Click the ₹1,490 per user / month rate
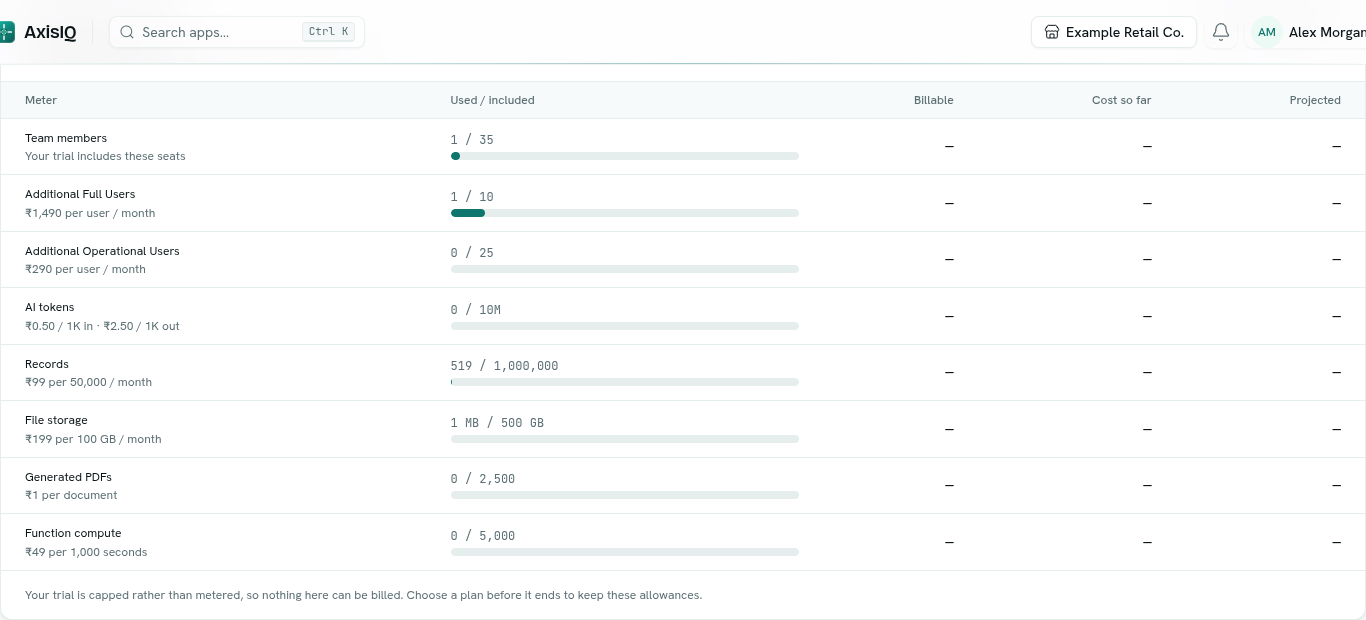The height and width of the screenshot is (620, 1366). point(90,213)
